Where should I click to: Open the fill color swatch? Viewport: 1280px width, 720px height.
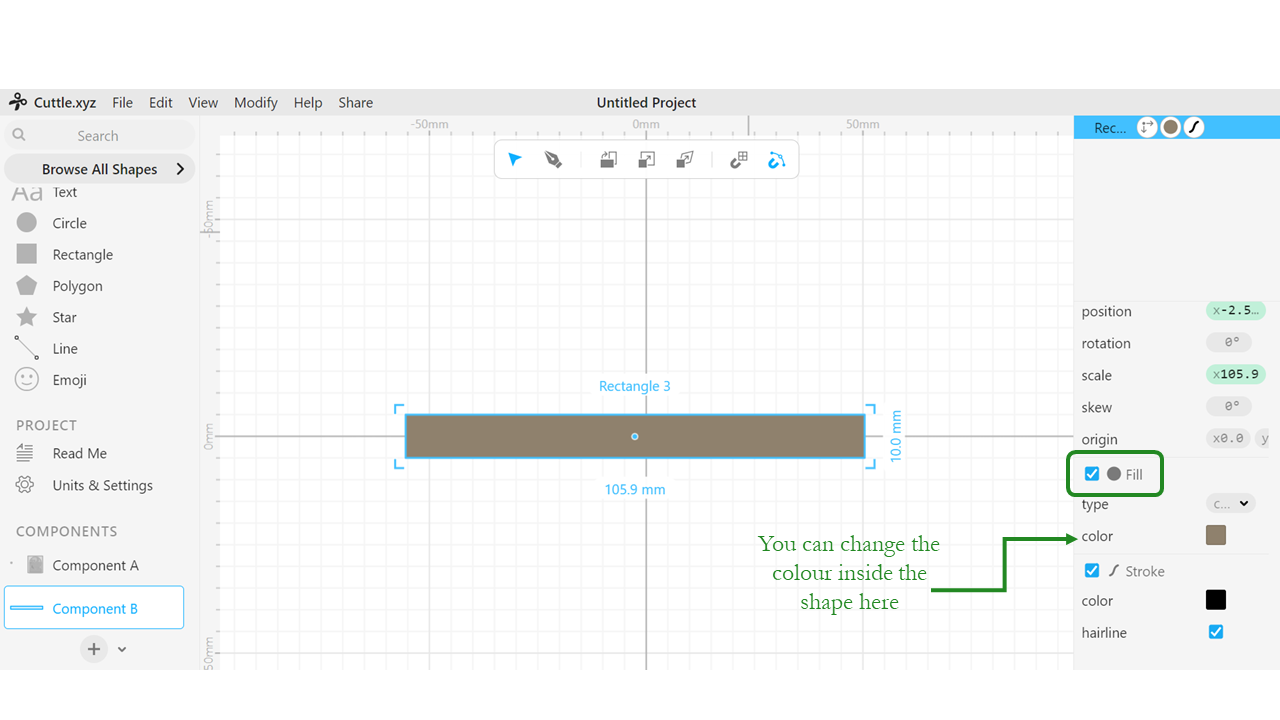click(1216, 536)
